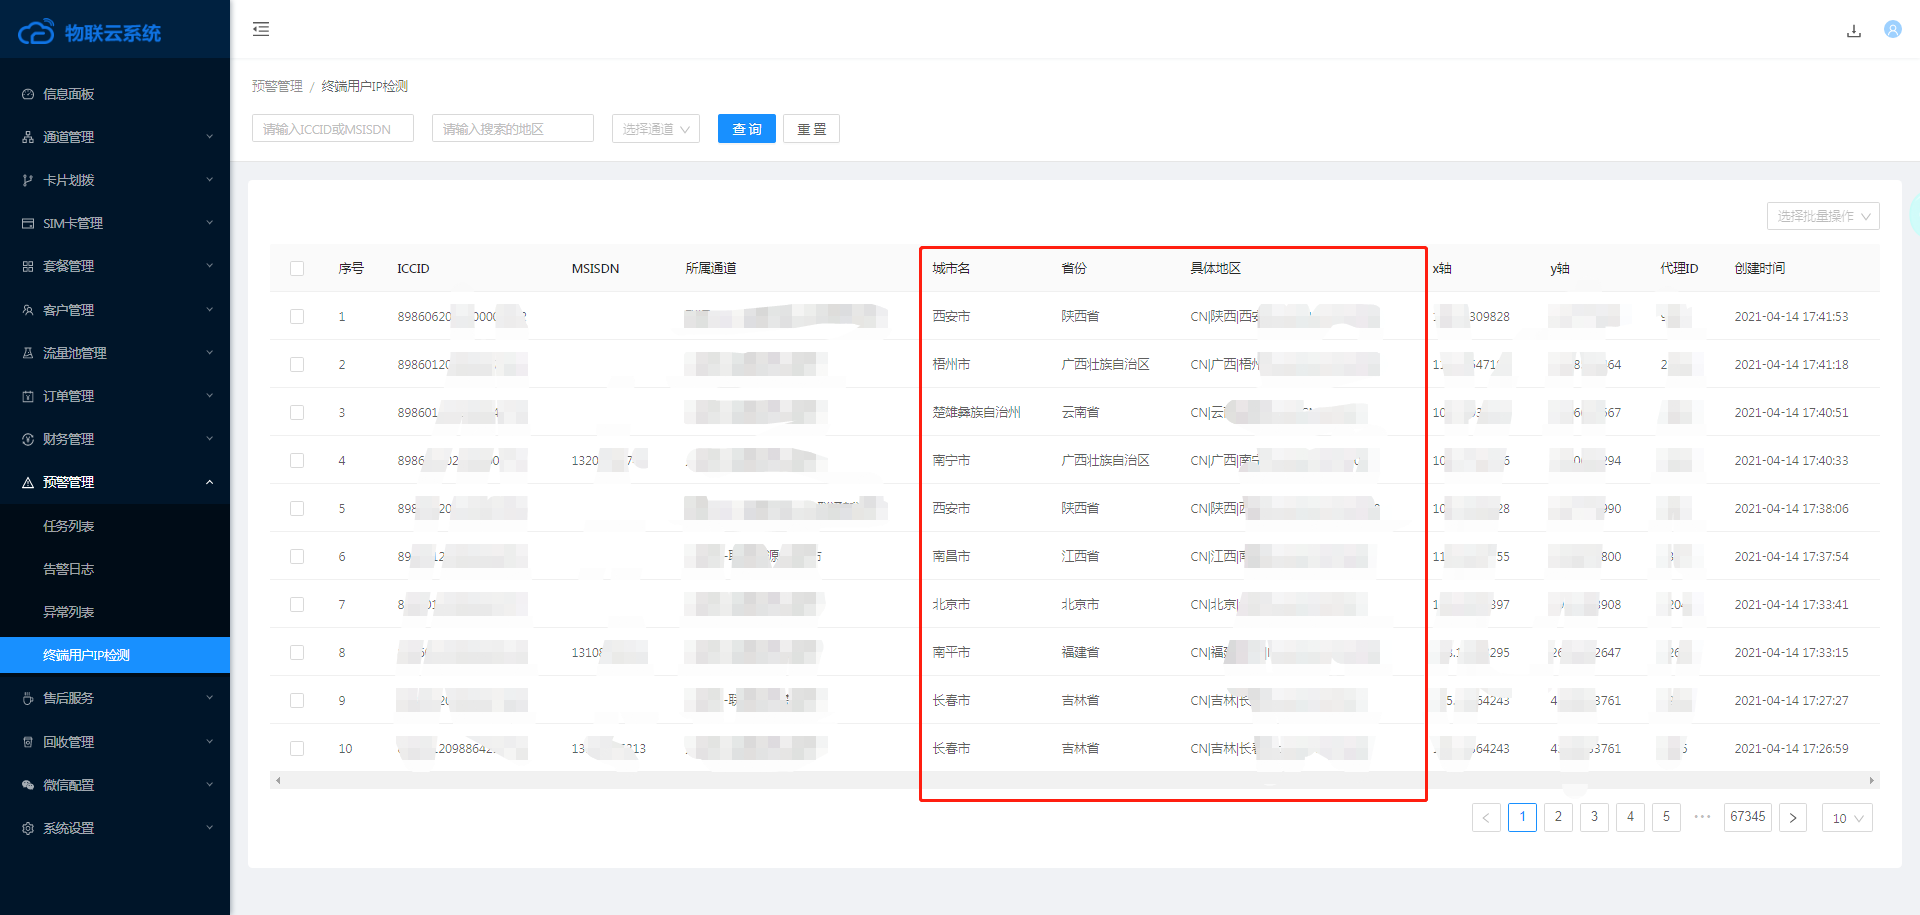Viewport: 1920px width, 915px height.
Task: Check the checkbox for row 5
Action: (x=297, y=508)
